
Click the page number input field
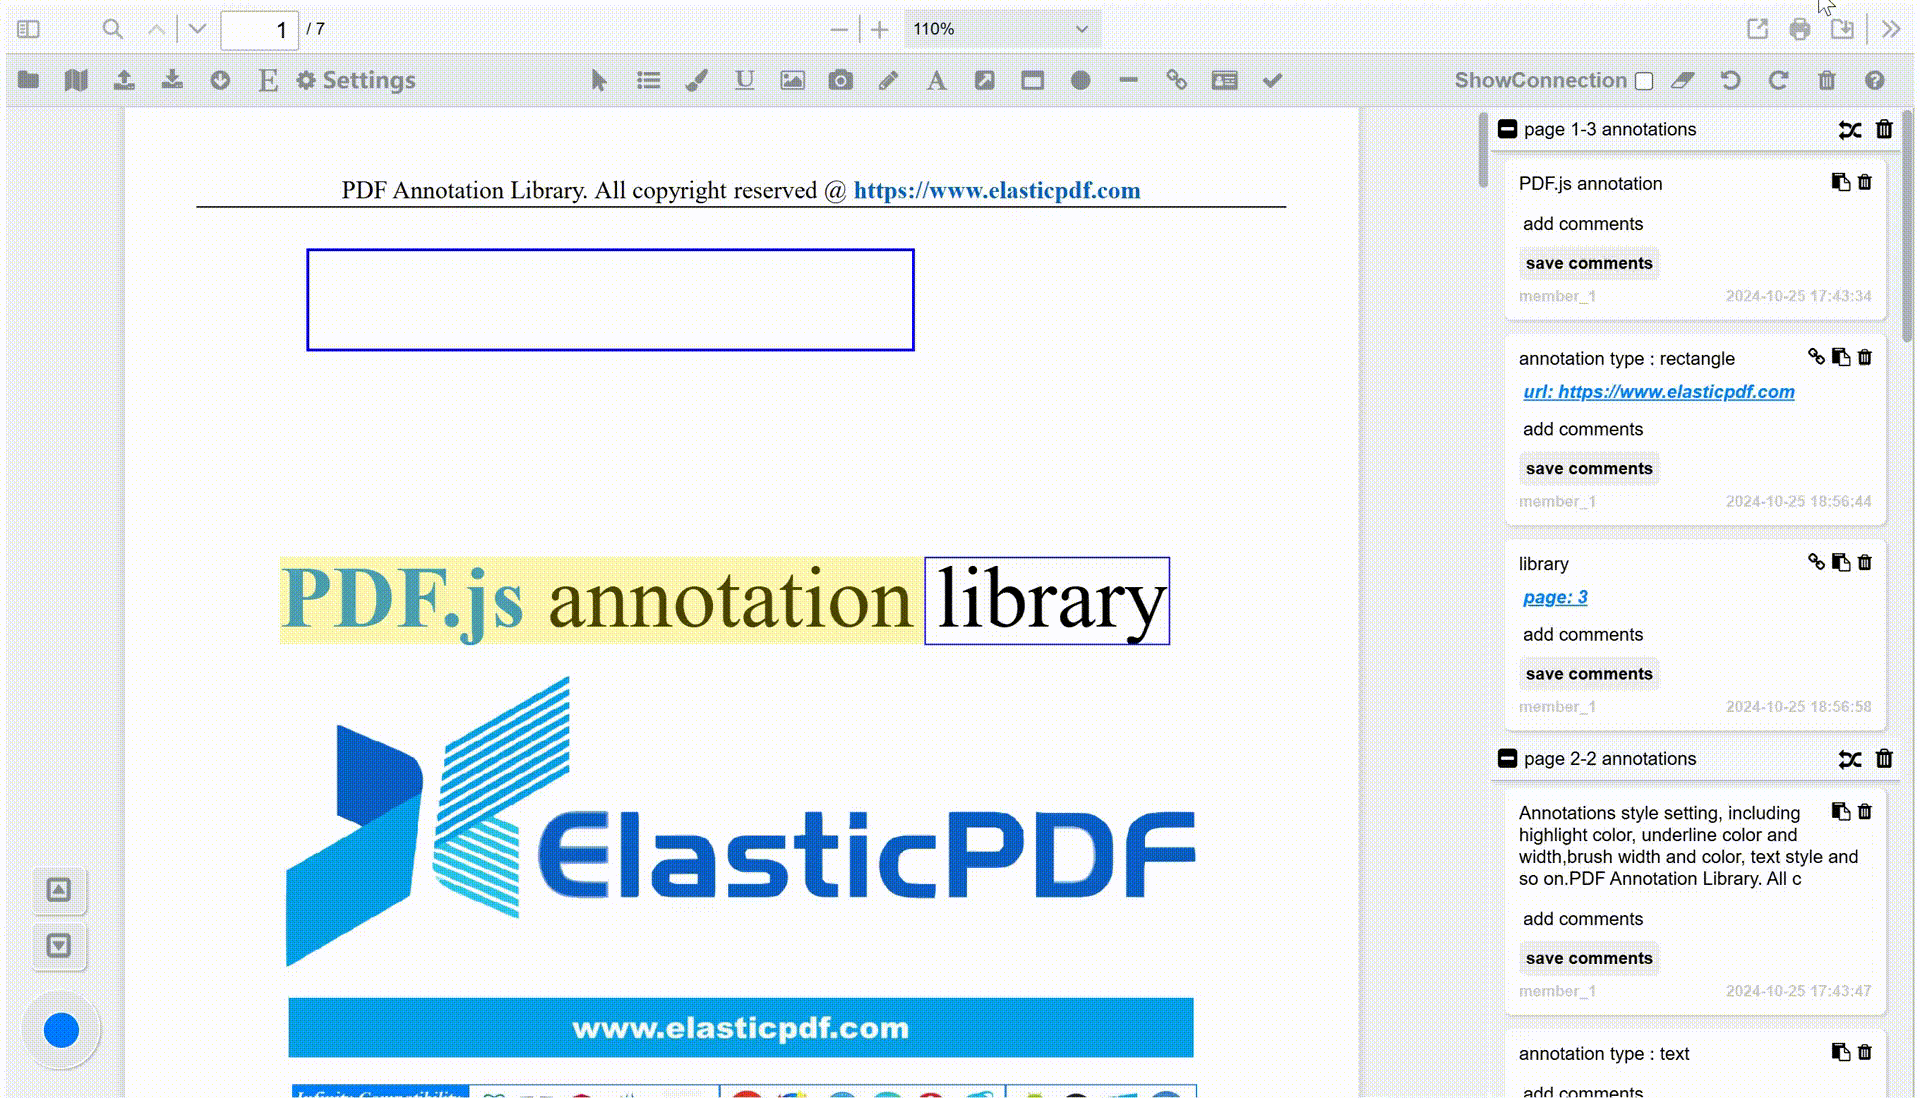(x=259, y=30)
